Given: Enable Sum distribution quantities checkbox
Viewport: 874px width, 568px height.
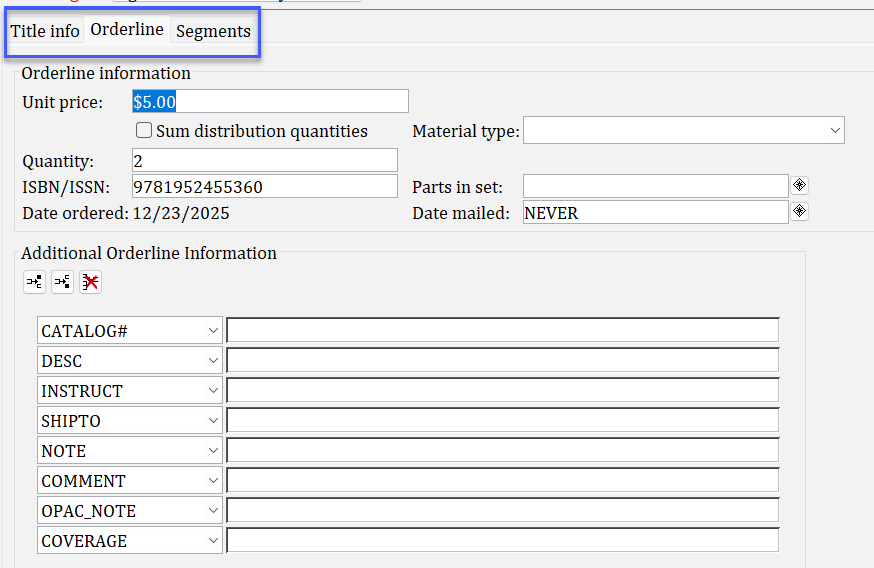Looking at the screenshot, I should click(144, 131).
